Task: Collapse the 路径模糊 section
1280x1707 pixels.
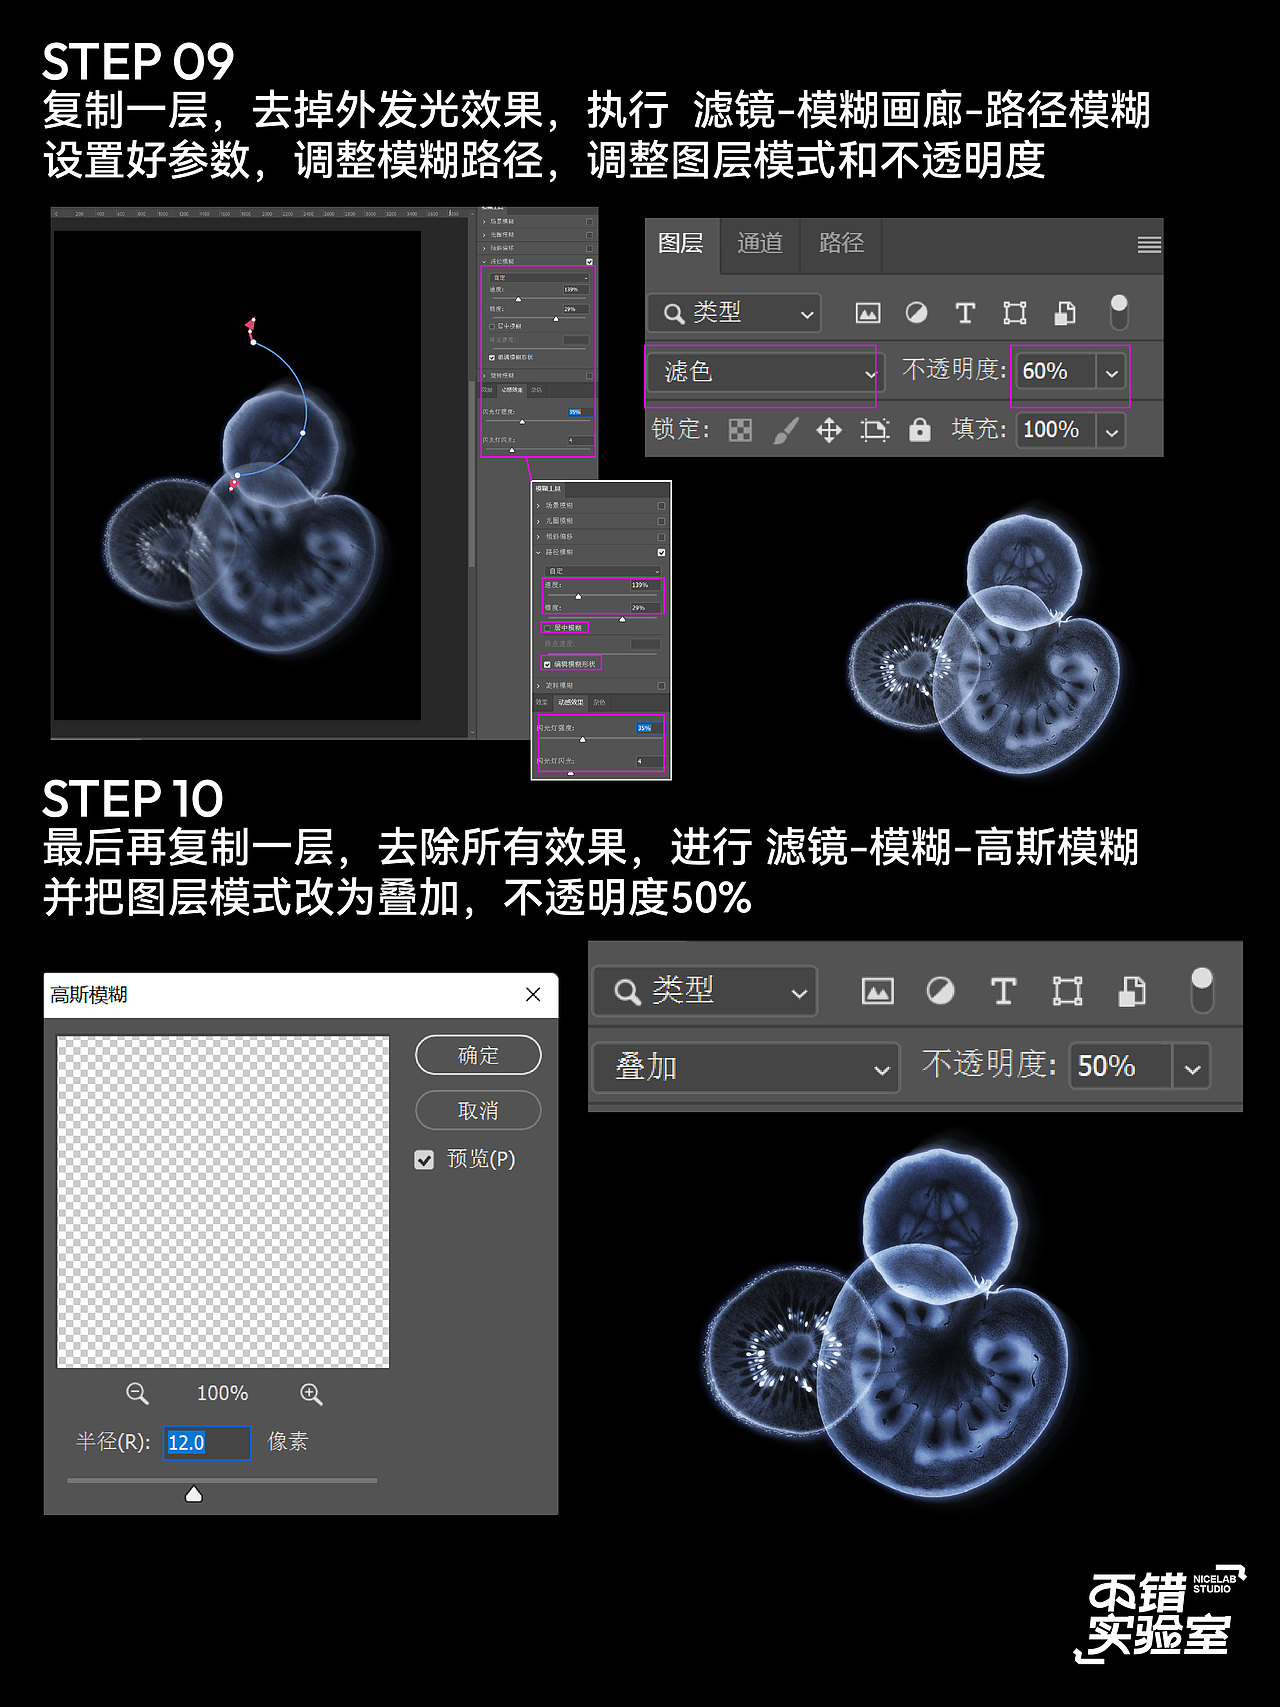Action: [538, 552]
